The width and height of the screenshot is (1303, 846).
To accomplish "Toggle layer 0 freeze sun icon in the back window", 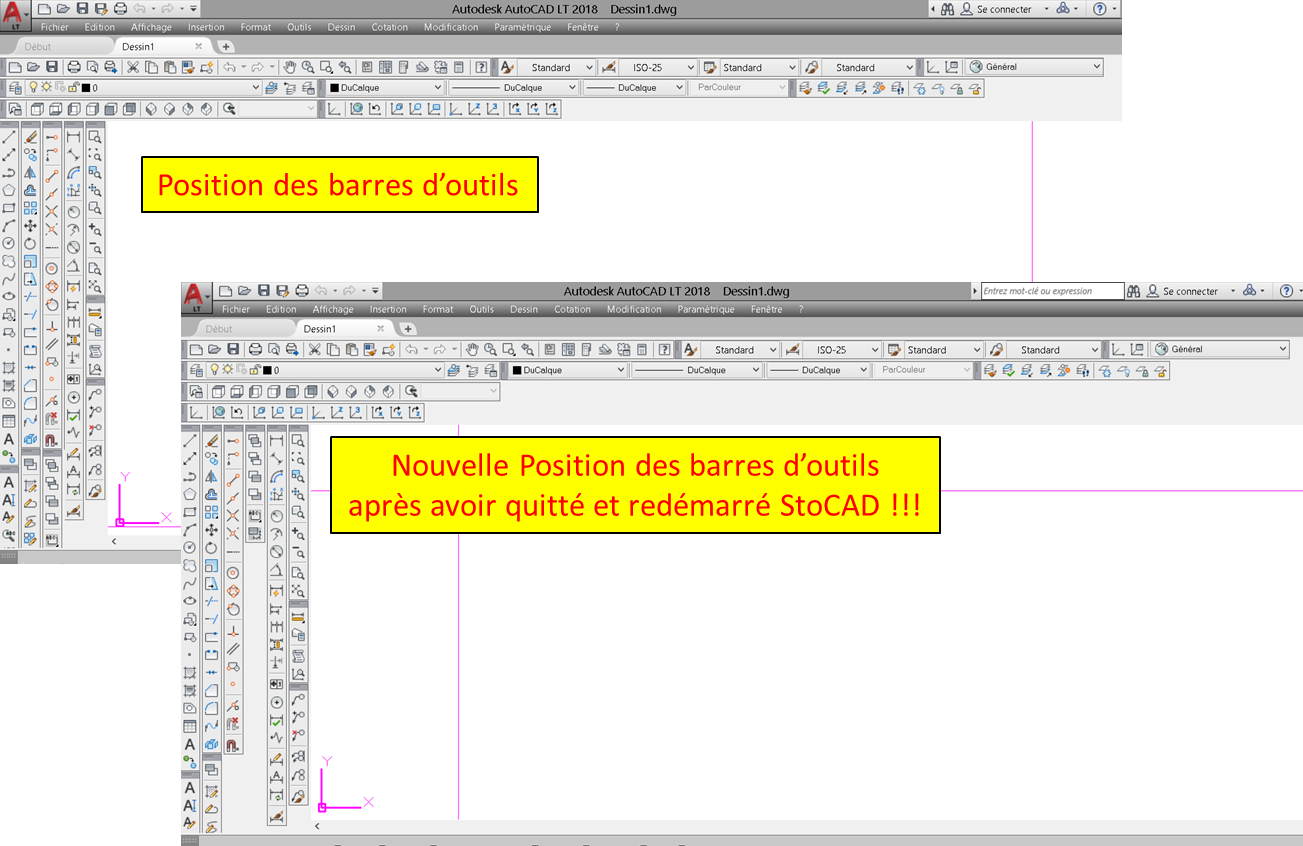I will coord(45,88).
